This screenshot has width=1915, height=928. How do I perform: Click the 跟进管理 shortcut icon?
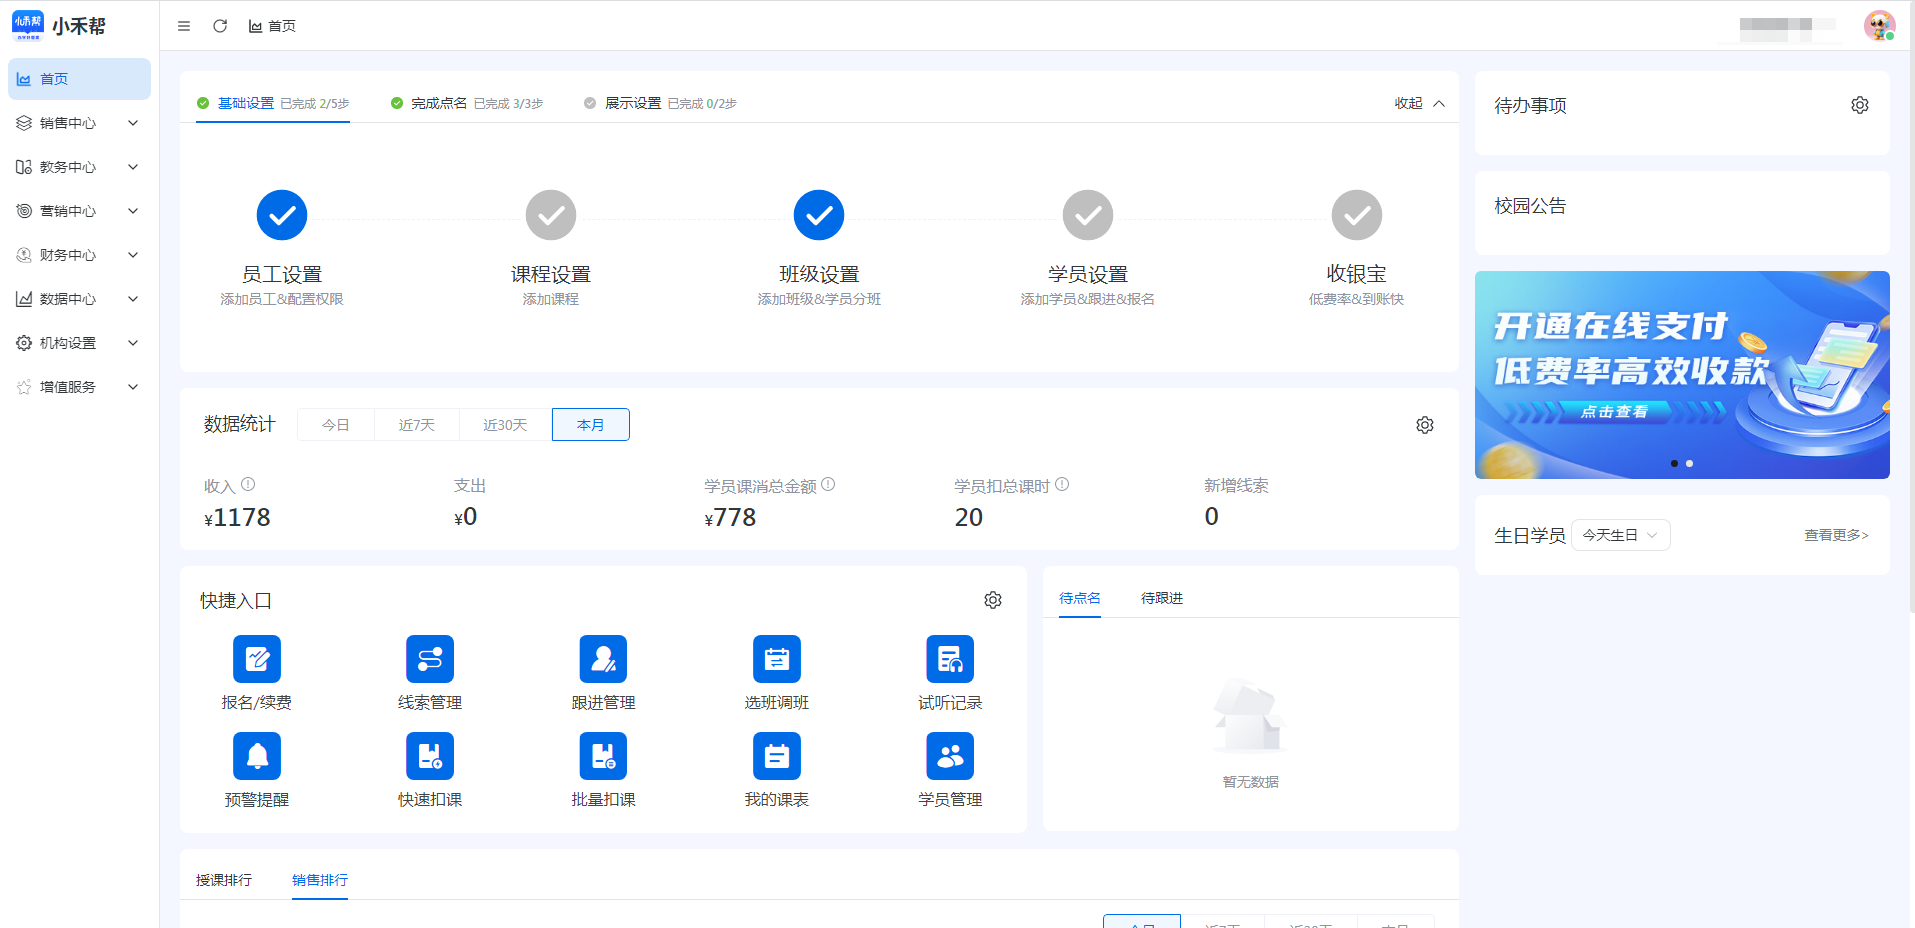[603, 660]
